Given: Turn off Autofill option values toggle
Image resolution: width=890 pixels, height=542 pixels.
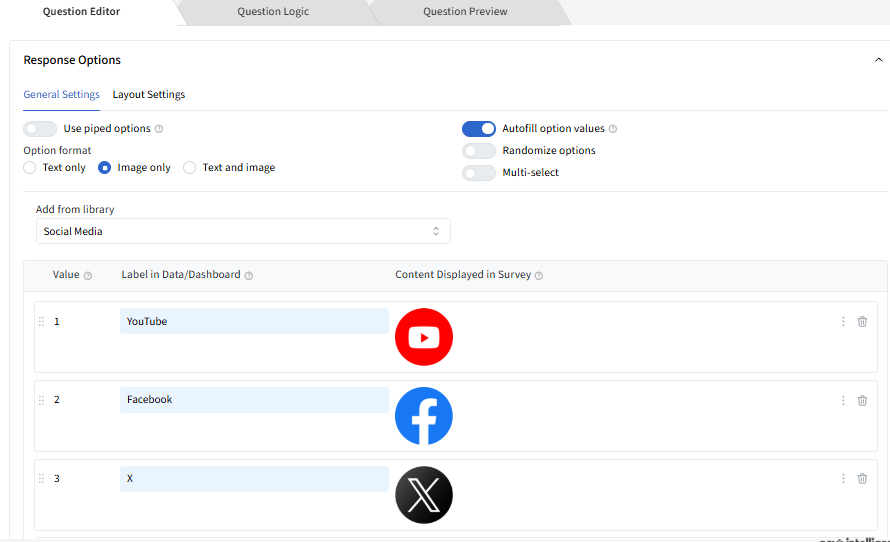Looking at the screenshot, I should coord(479,129).
